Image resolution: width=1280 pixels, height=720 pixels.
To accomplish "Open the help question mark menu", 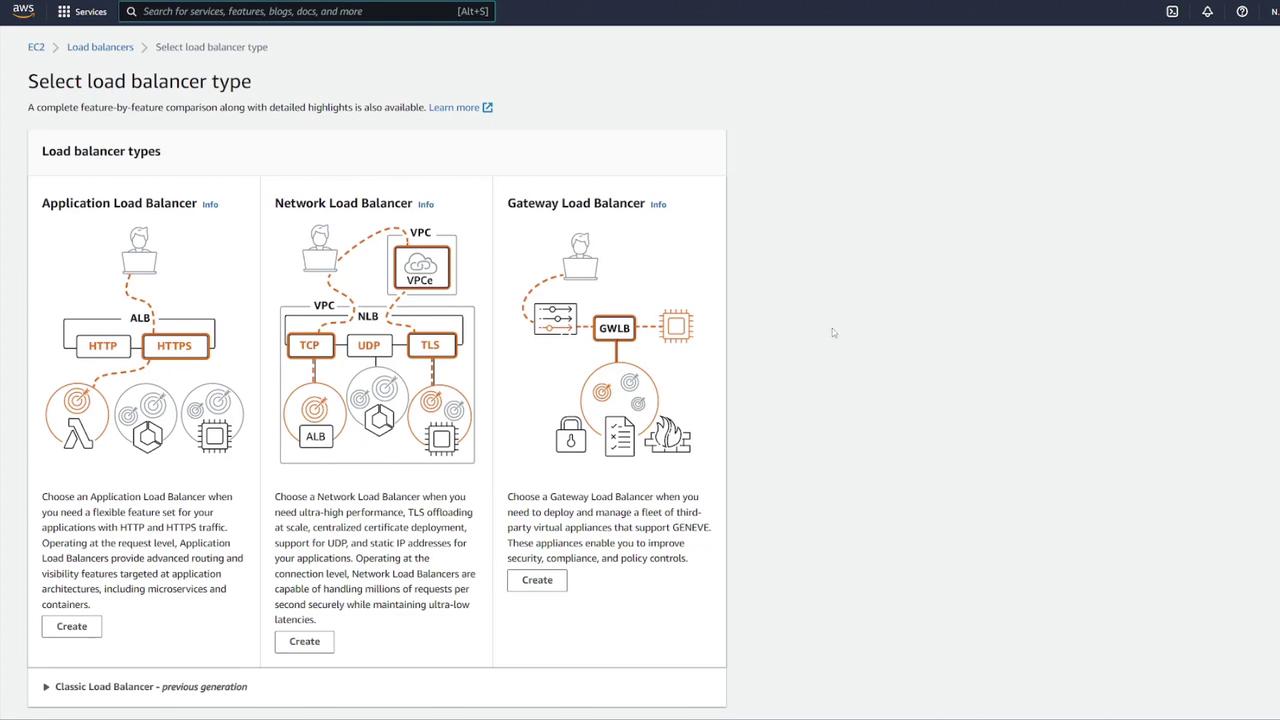I will coord(1242,12).
